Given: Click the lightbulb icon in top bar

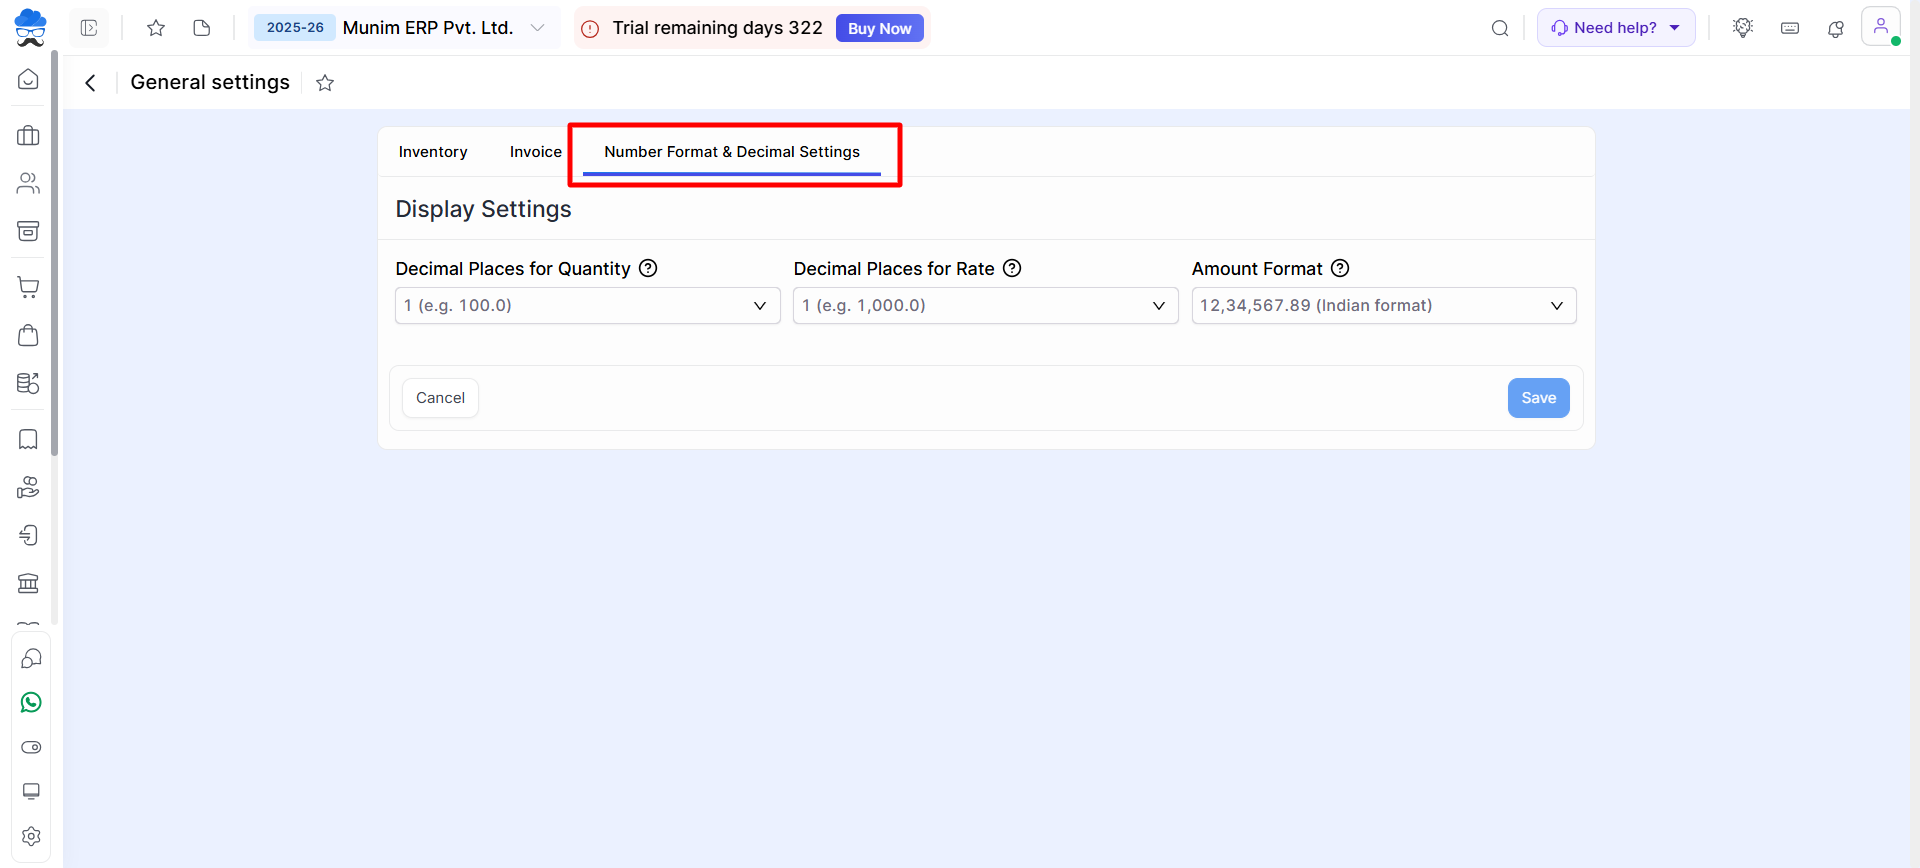Looking at the screenshot, I should coord(1743,28).
